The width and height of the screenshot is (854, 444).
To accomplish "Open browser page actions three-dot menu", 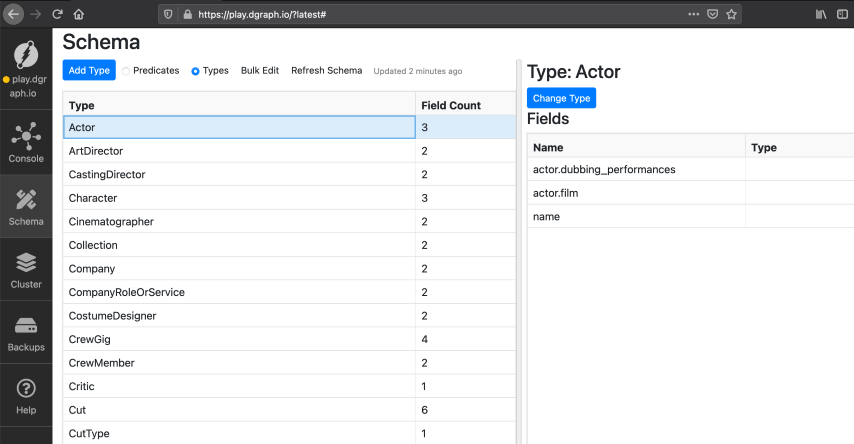I will click(x=694, y=14).
